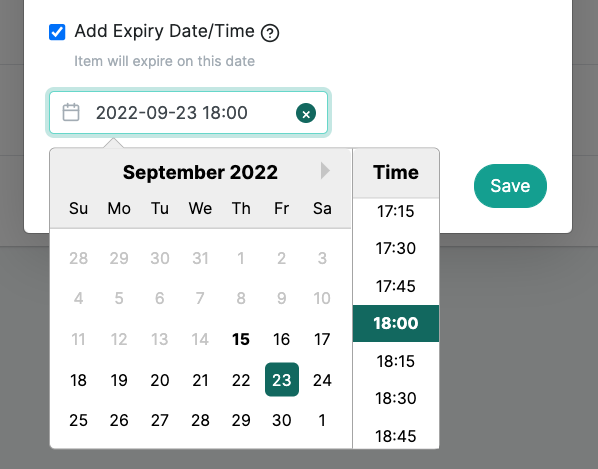Clear the date with the X icon
The width and height of the screenshot is (598, 469).
(306, 113)
